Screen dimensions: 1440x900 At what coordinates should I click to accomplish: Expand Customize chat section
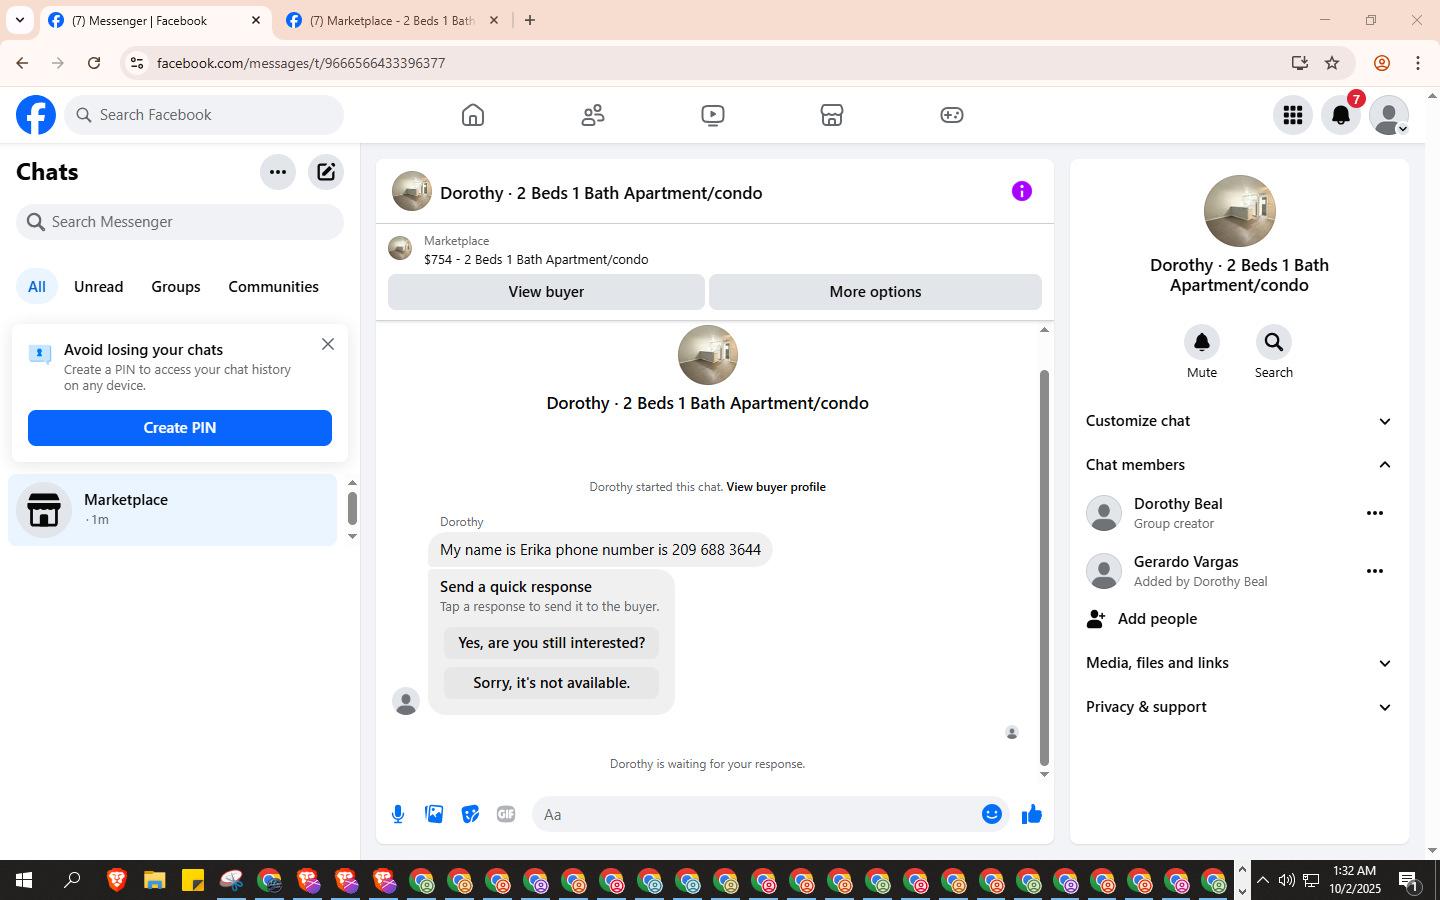(1239, 421)
